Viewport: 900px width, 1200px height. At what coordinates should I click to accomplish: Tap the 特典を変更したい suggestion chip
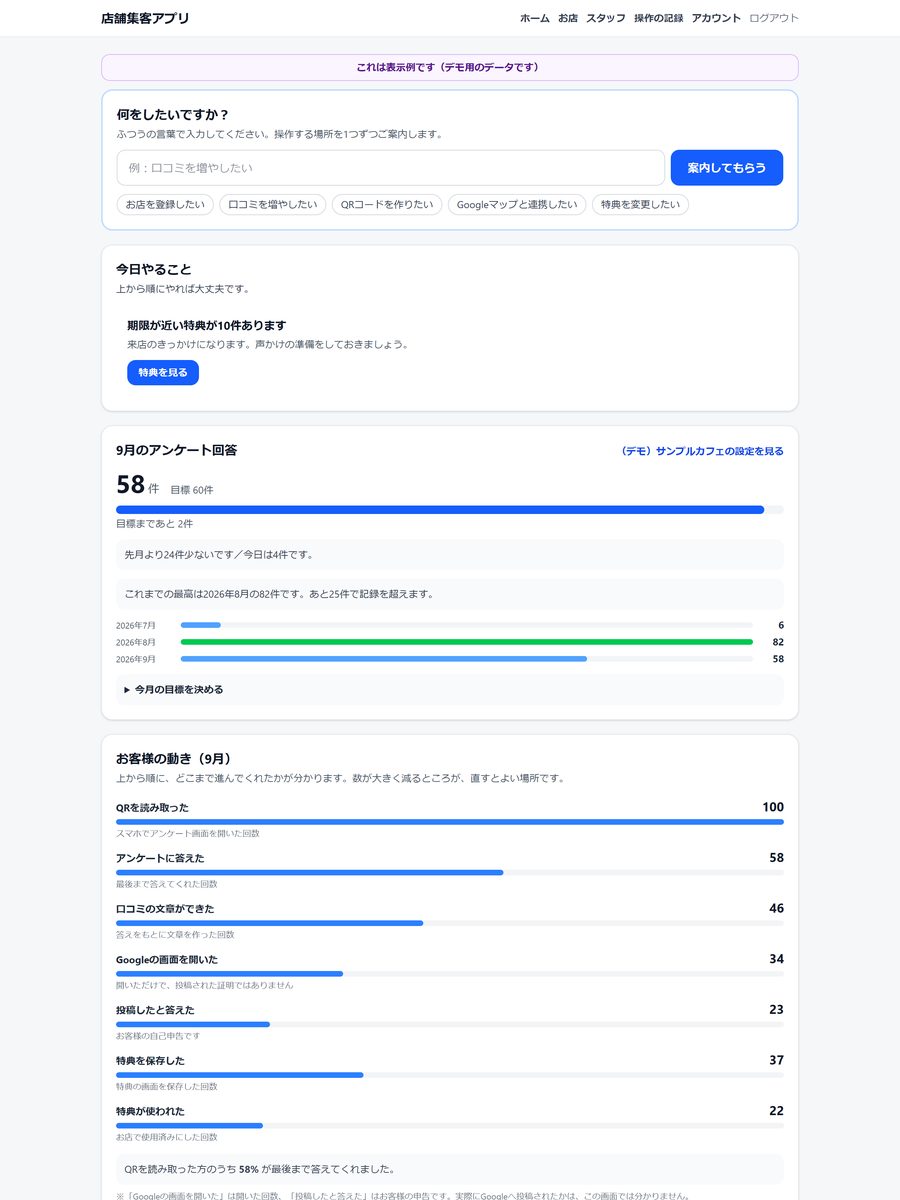[640, 205]
